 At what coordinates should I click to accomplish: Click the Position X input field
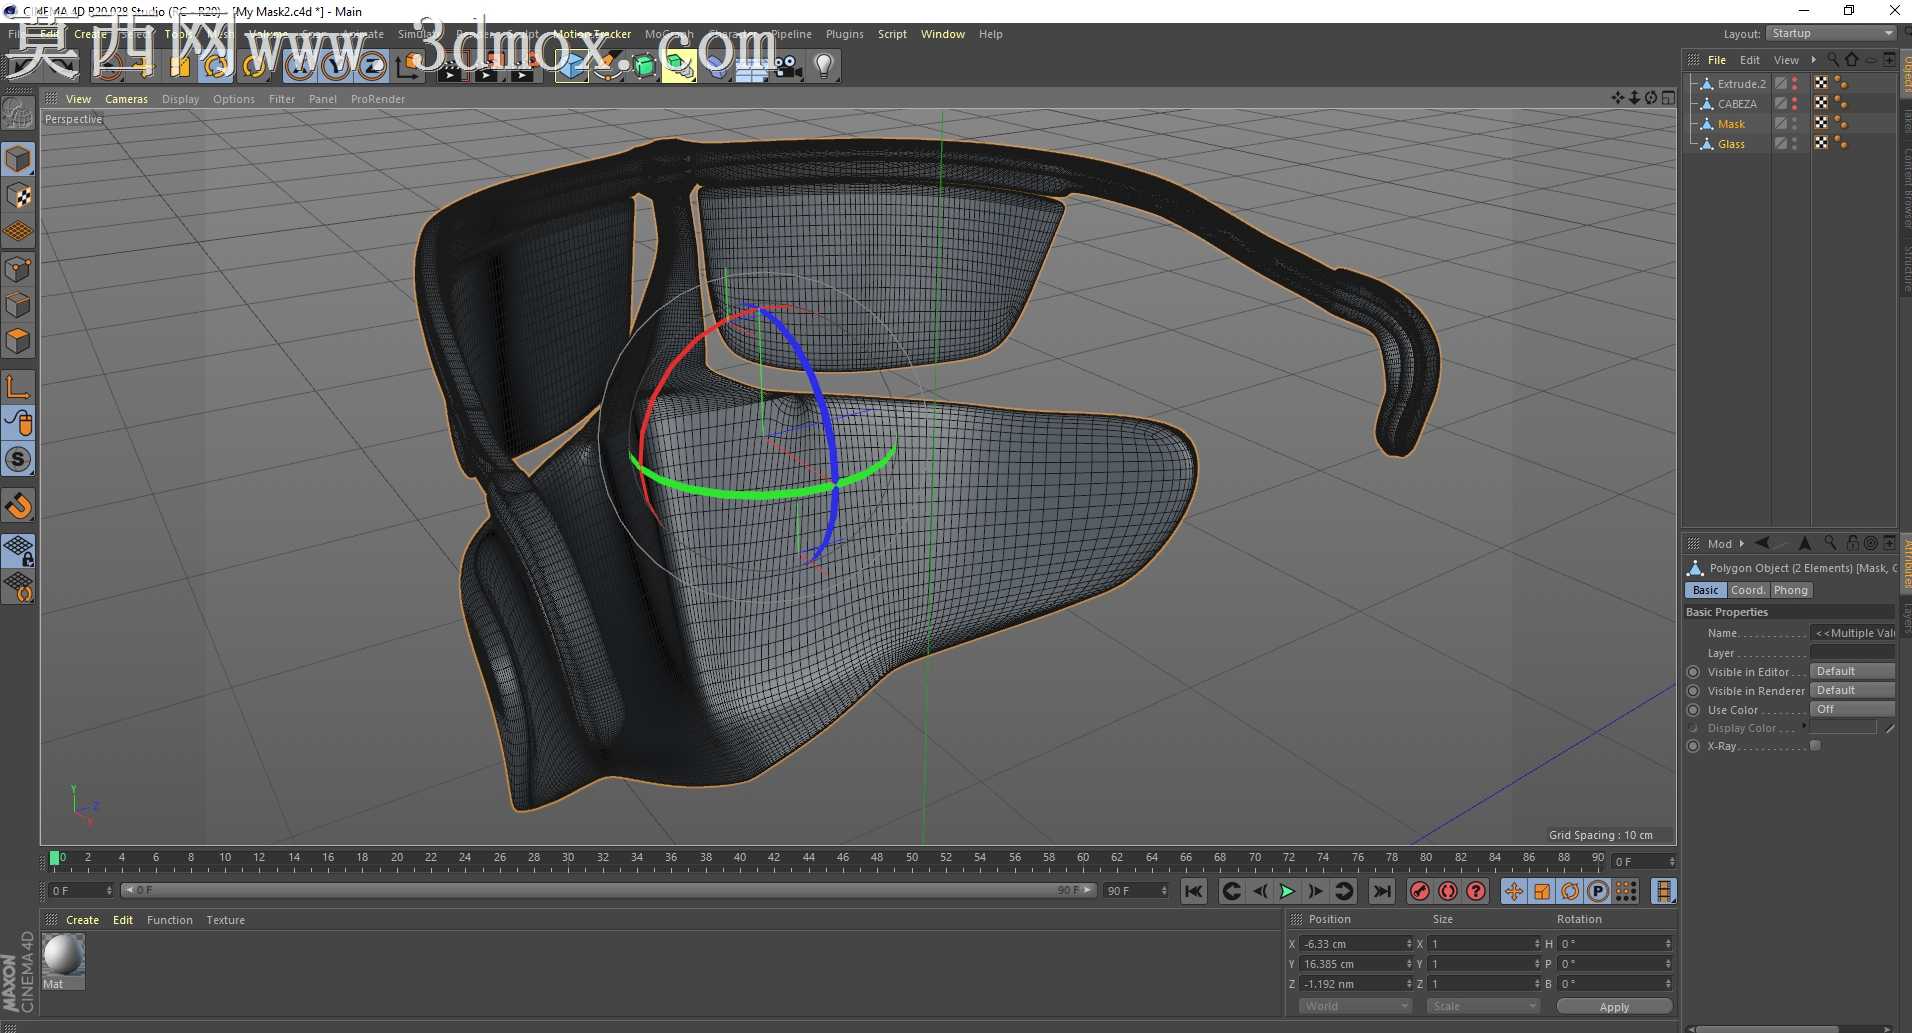point(1356,944)
